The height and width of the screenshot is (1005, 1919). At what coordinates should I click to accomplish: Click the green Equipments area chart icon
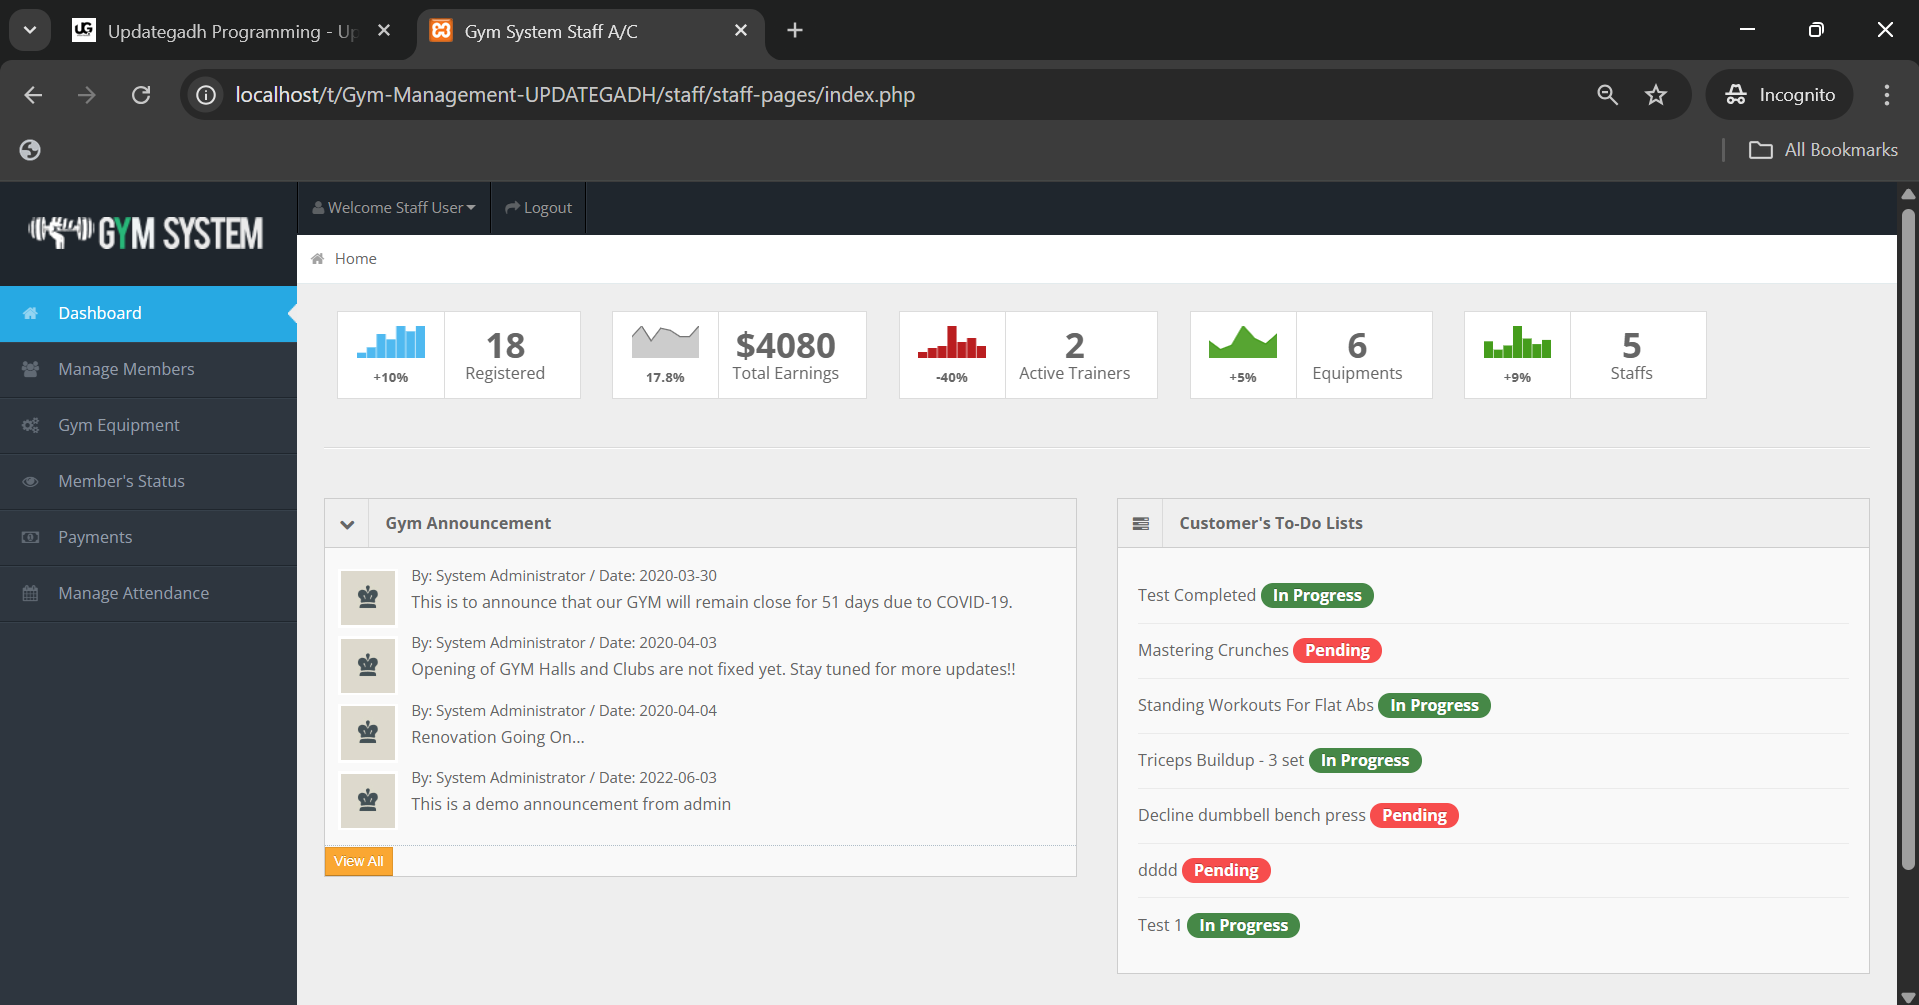(x=1243, y=342)
